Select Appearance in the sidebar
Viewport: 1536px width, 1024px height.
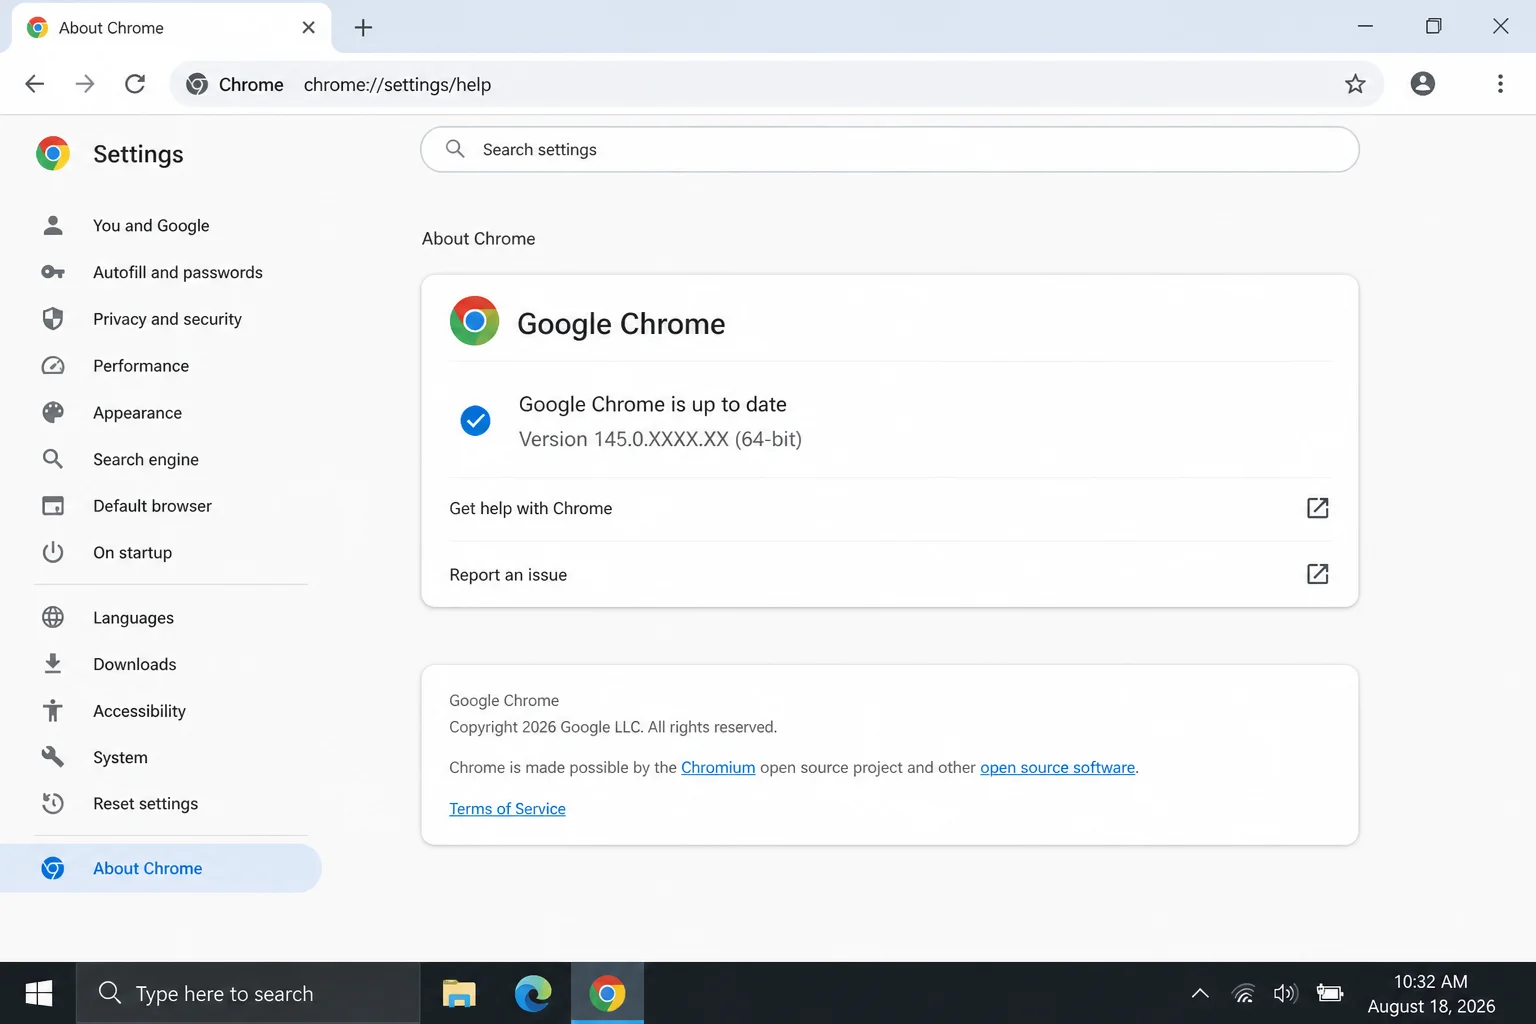coord(137,413)
